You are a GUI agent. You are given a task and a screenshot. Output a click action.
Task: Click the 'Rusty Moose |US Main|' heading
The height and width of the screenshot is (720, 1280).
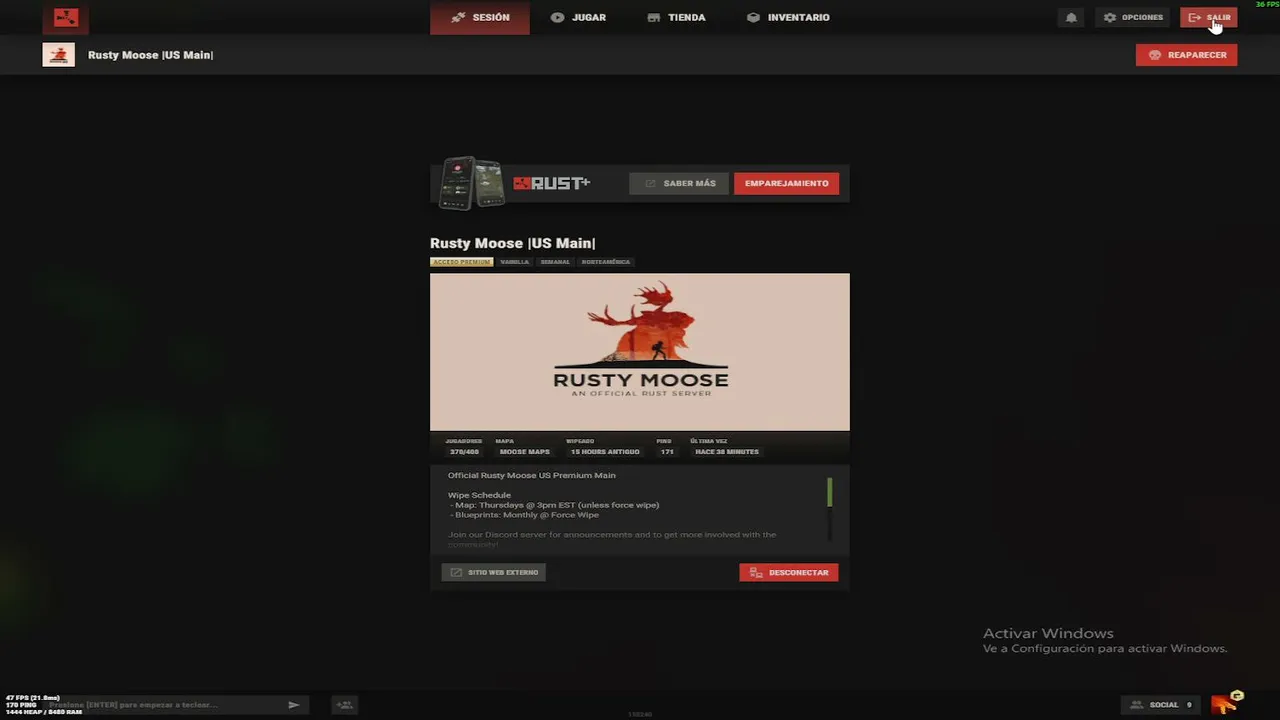click(x=513, y=243)
